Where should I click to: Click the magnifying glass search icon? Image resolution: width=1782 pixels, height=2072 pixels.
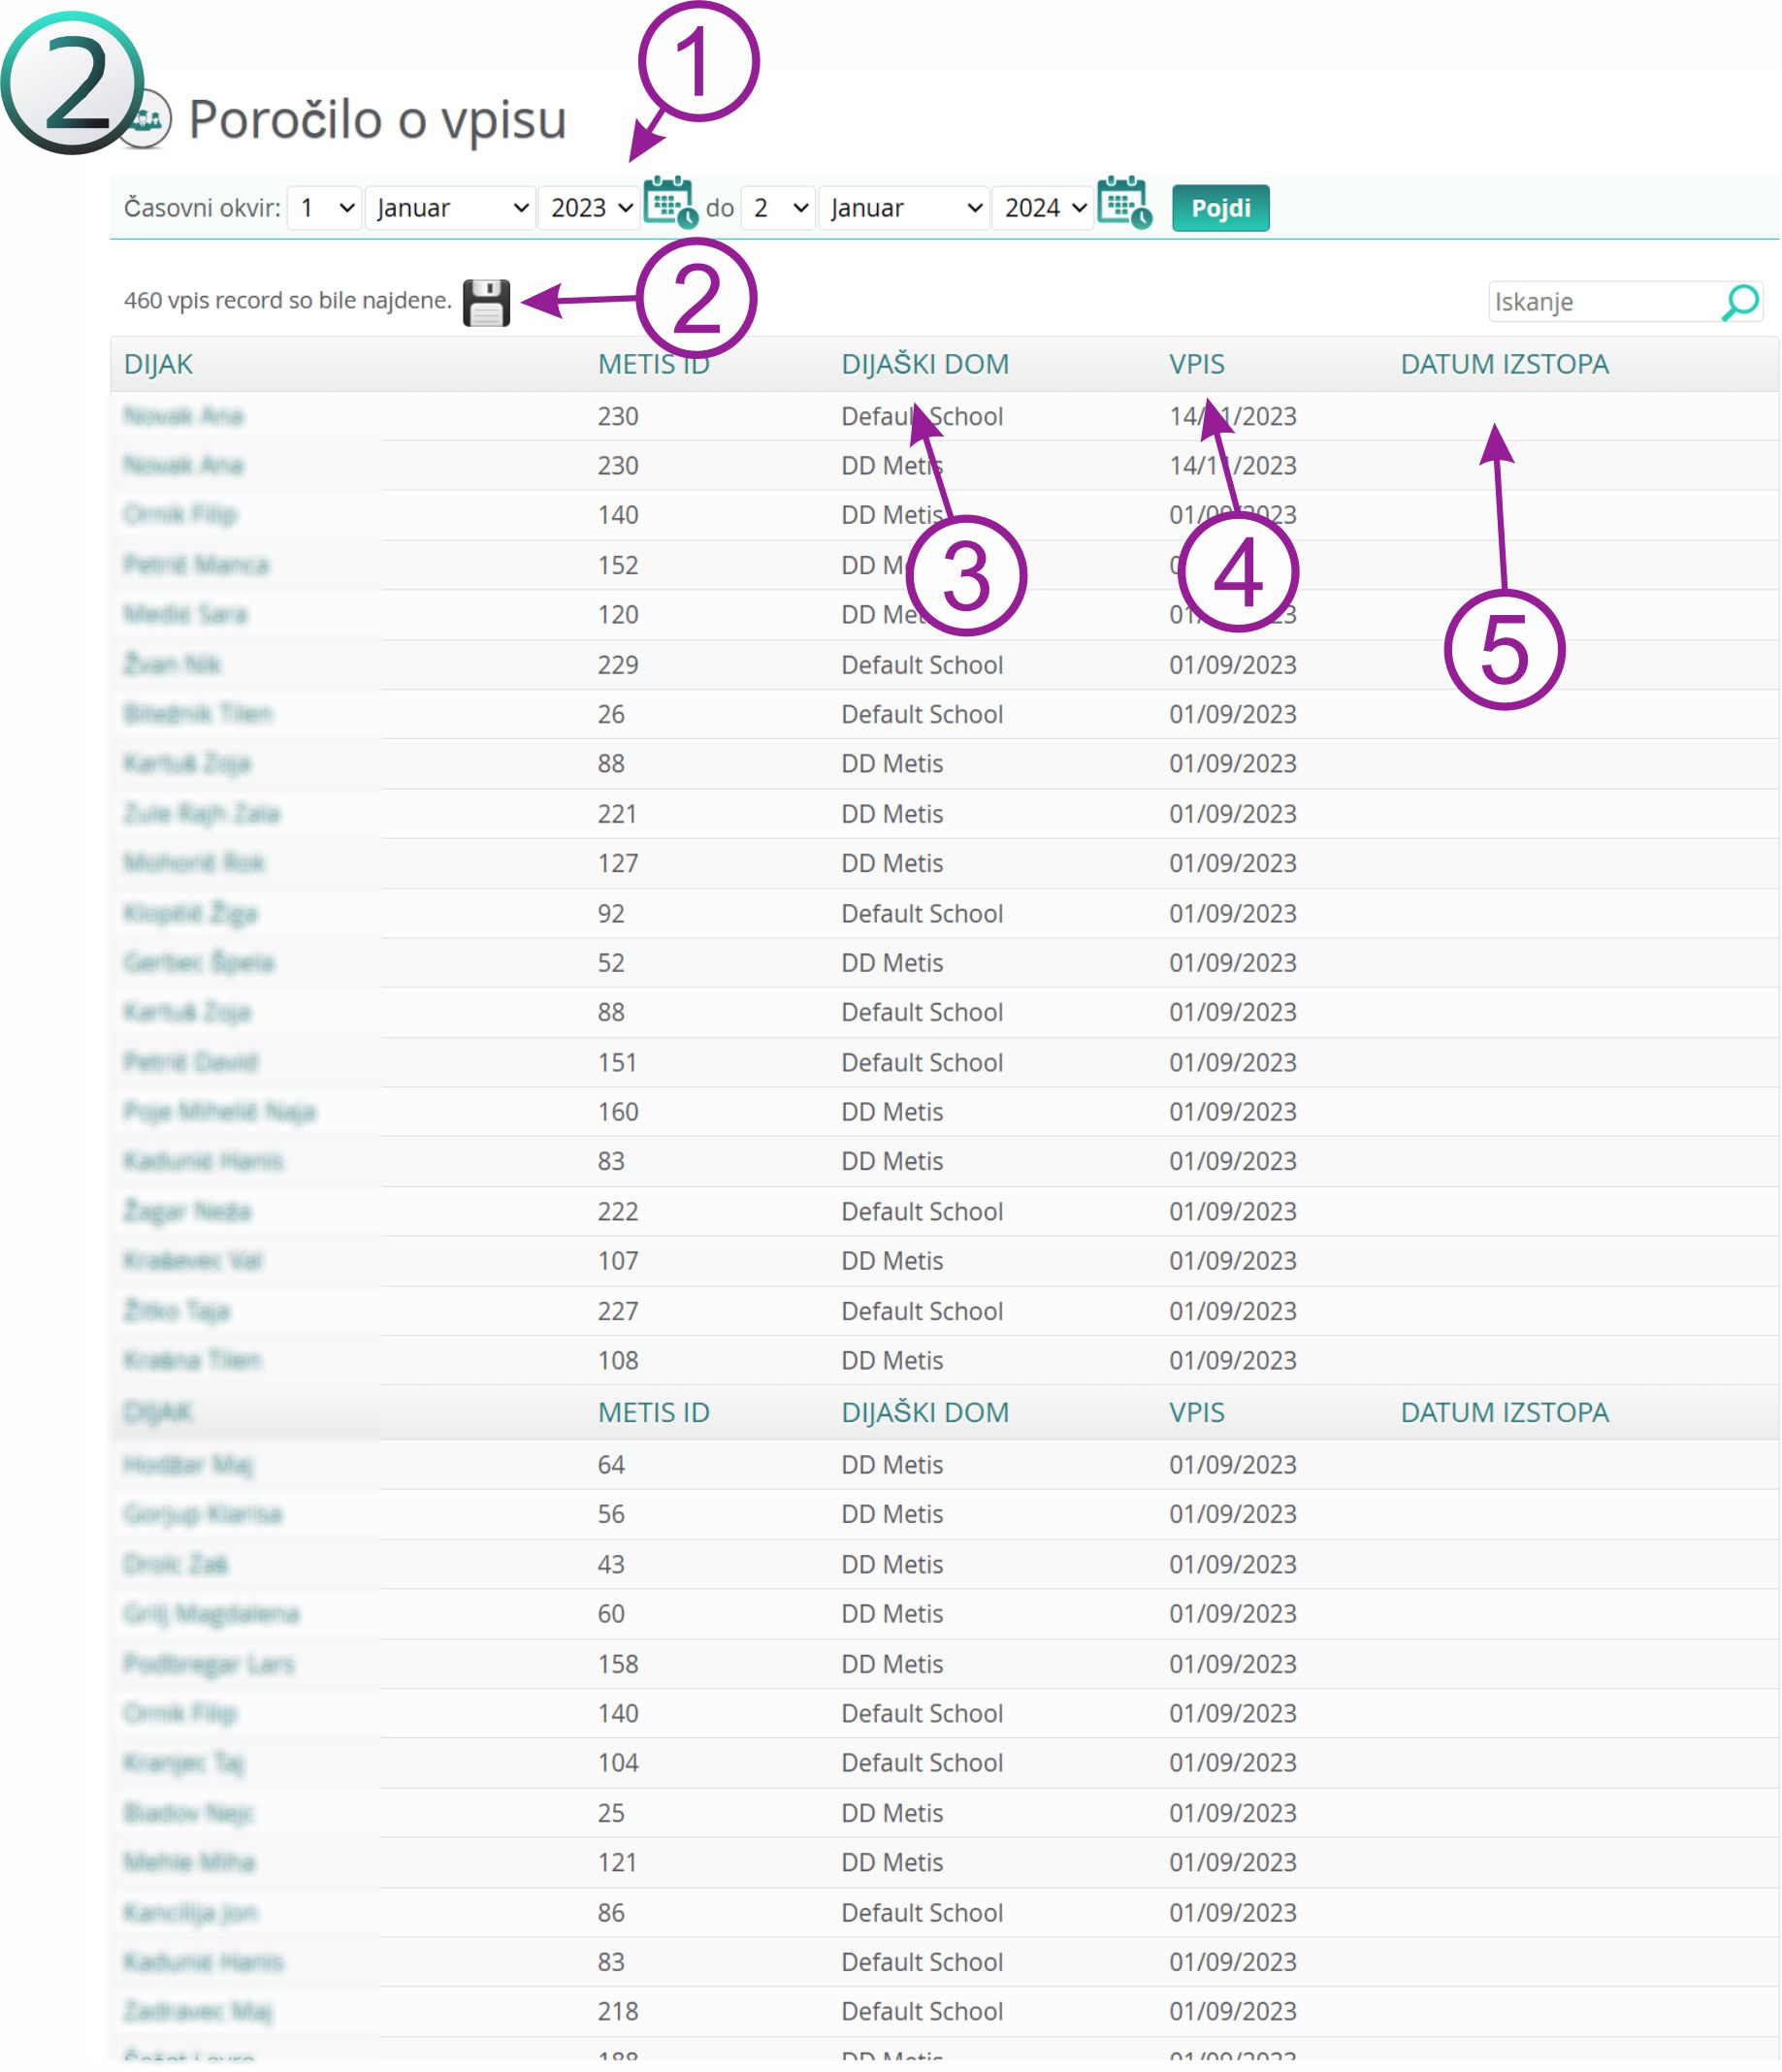[x=1739, y=301]
